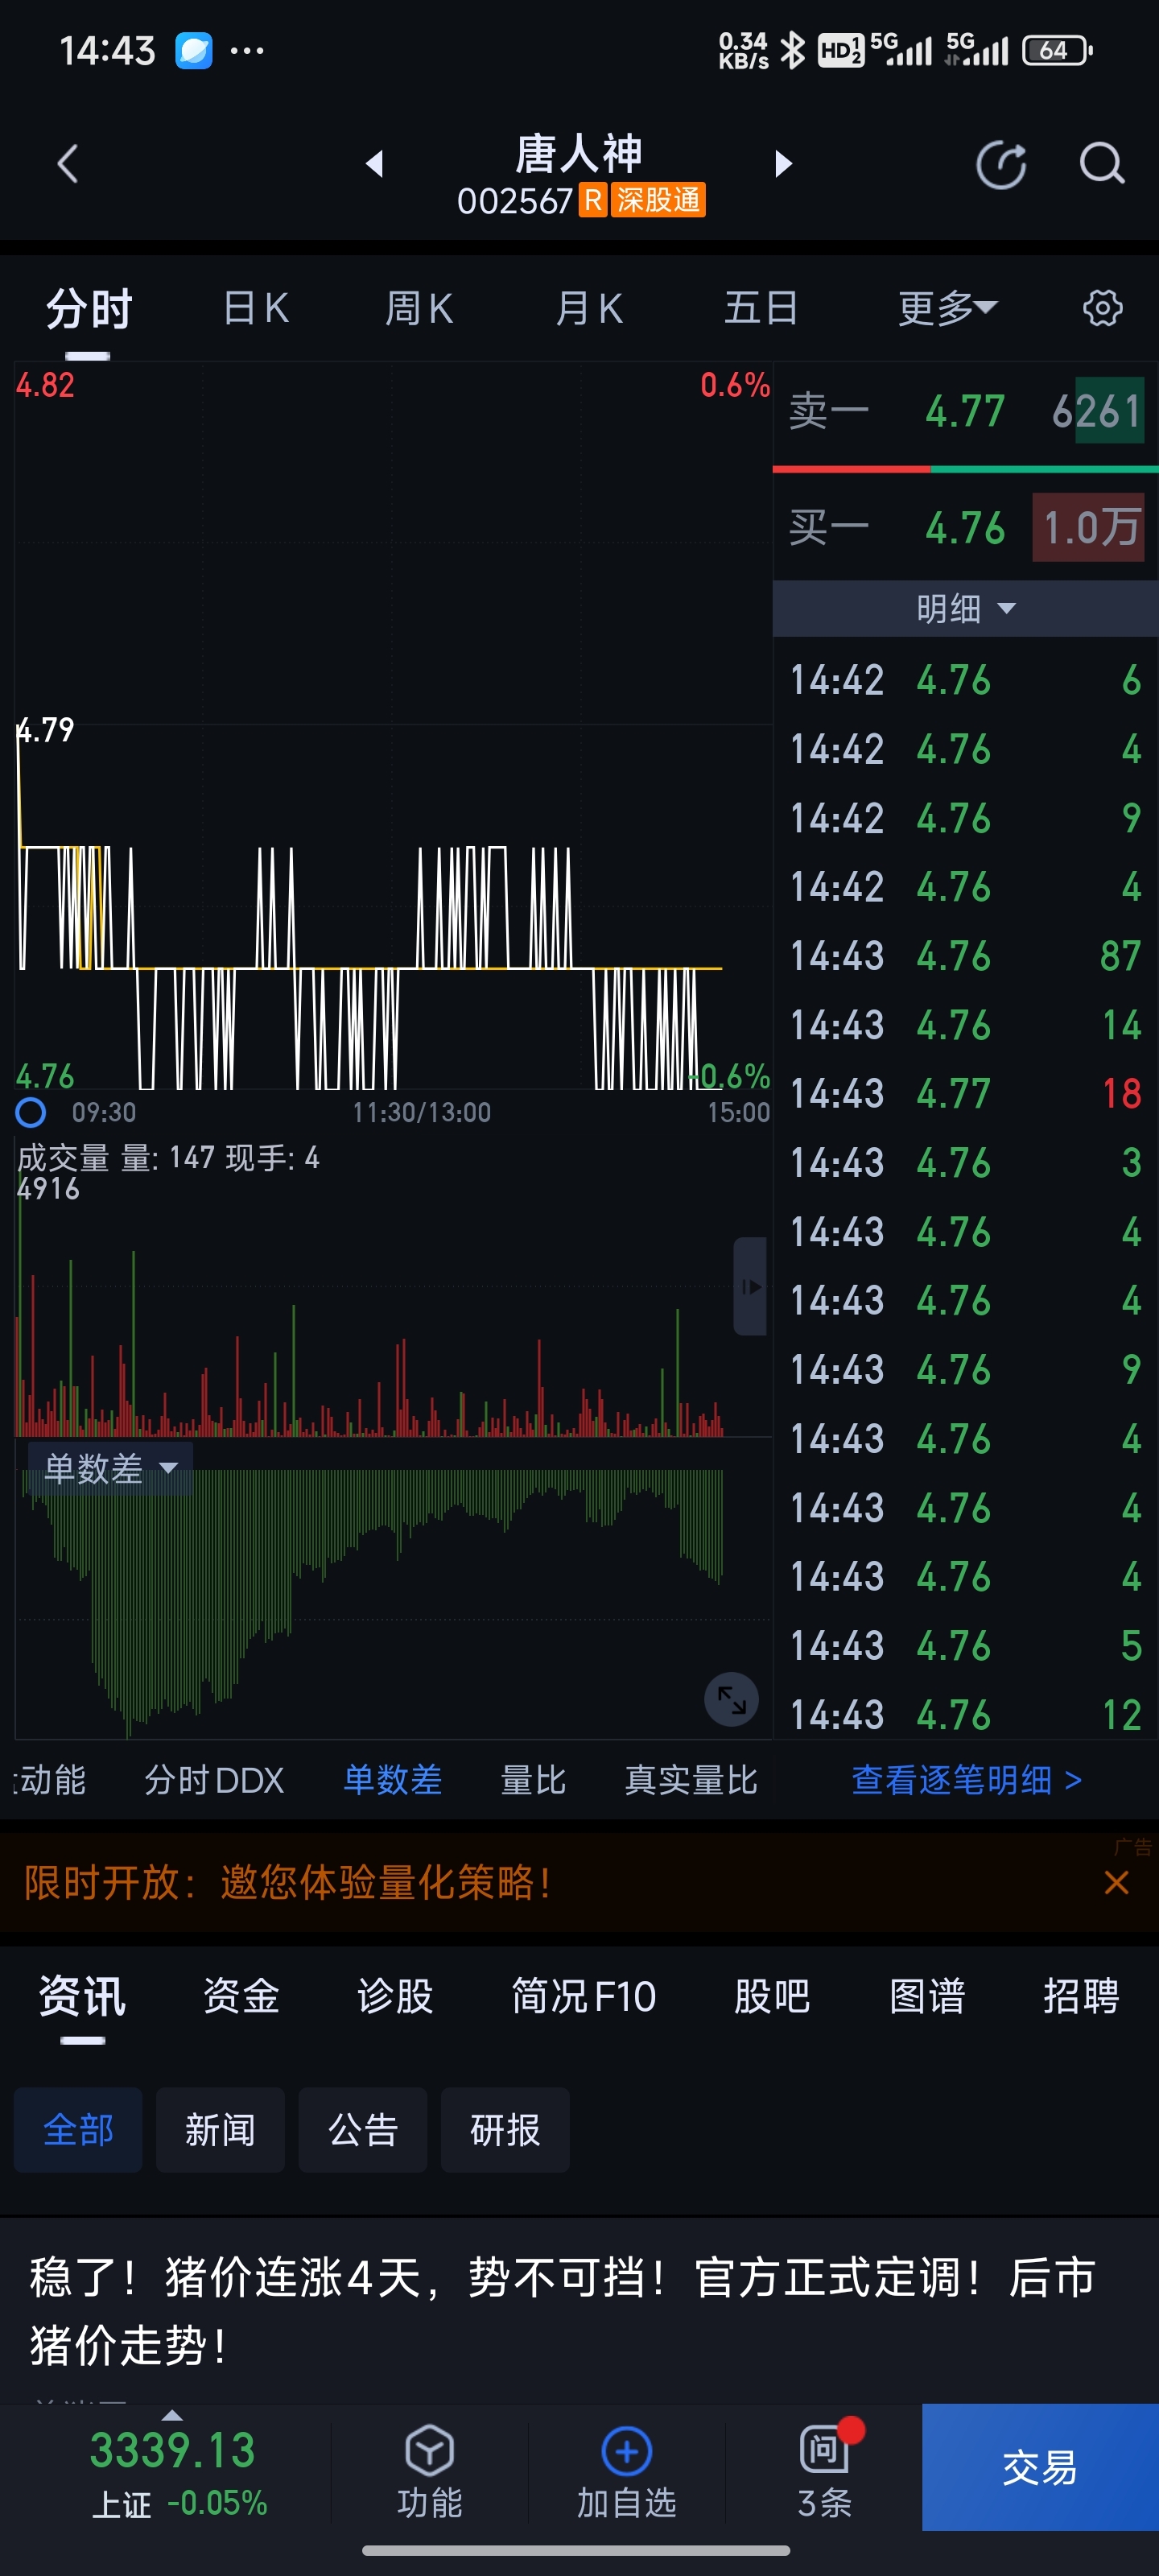Viewport: 1159px width, 2576px height.
Task: Switch to next stock with right triangle
Action: 783,163
